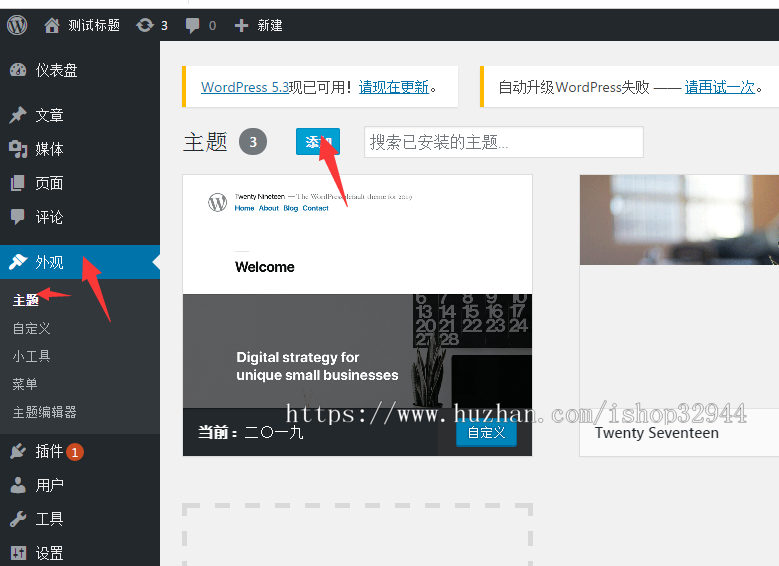Click the blue 添加 theme button
Screen dimensions: 779x566
(x=318, y=142)
